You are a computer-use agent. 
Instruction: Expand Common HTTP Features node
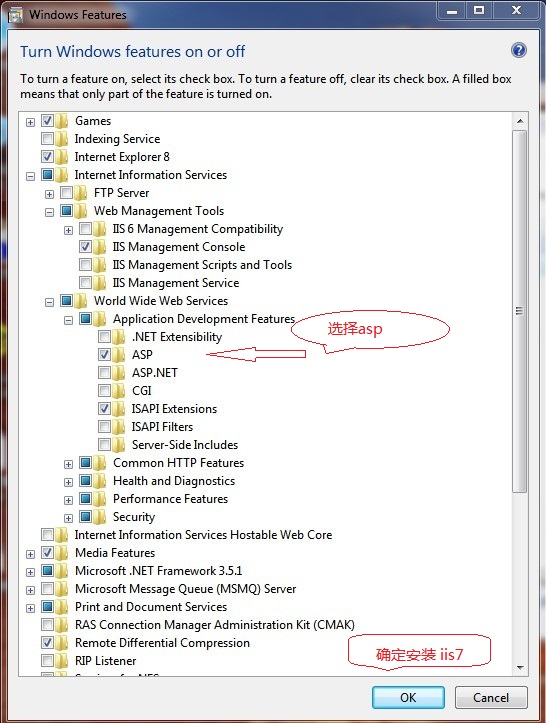[x=68, y=464]
